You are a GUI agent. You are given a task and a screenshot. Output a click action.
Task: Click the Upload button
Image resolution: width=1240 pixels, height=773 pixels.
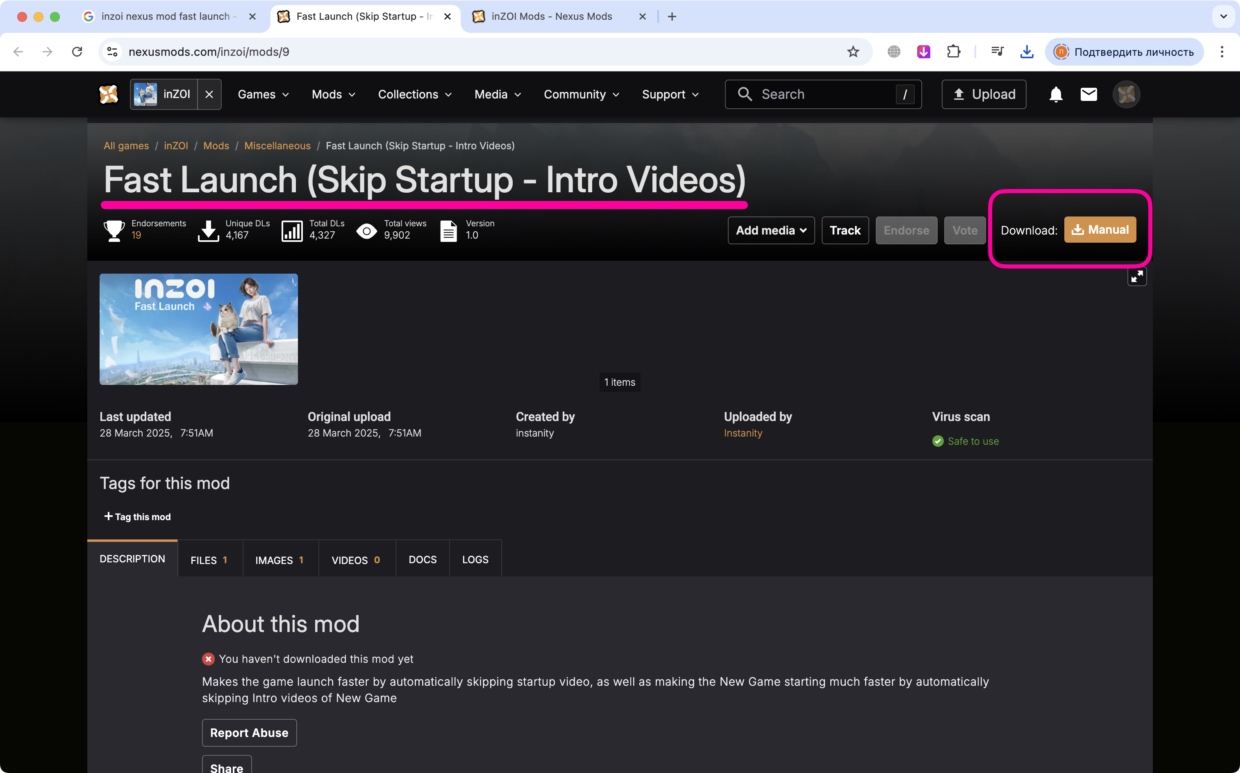coord(984,94)
